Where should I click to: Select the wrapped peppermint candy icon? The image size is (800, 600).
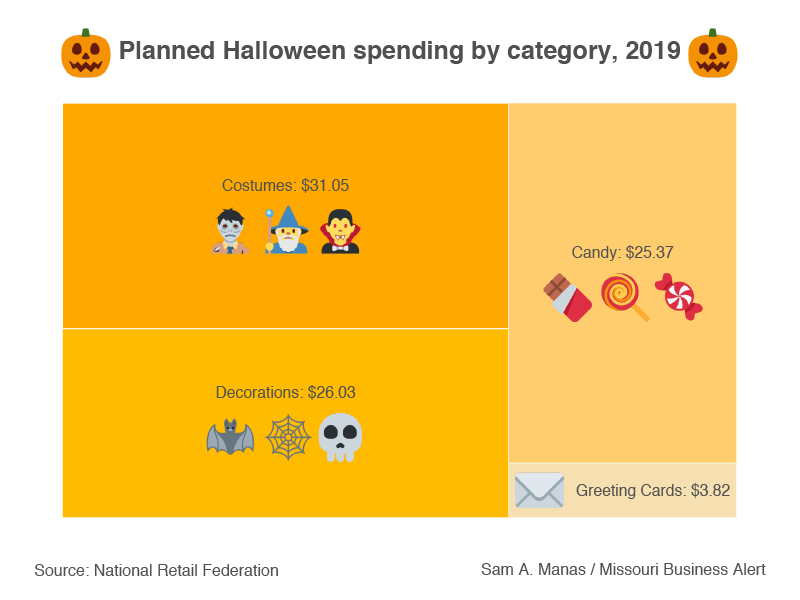(x=679, y=298)
